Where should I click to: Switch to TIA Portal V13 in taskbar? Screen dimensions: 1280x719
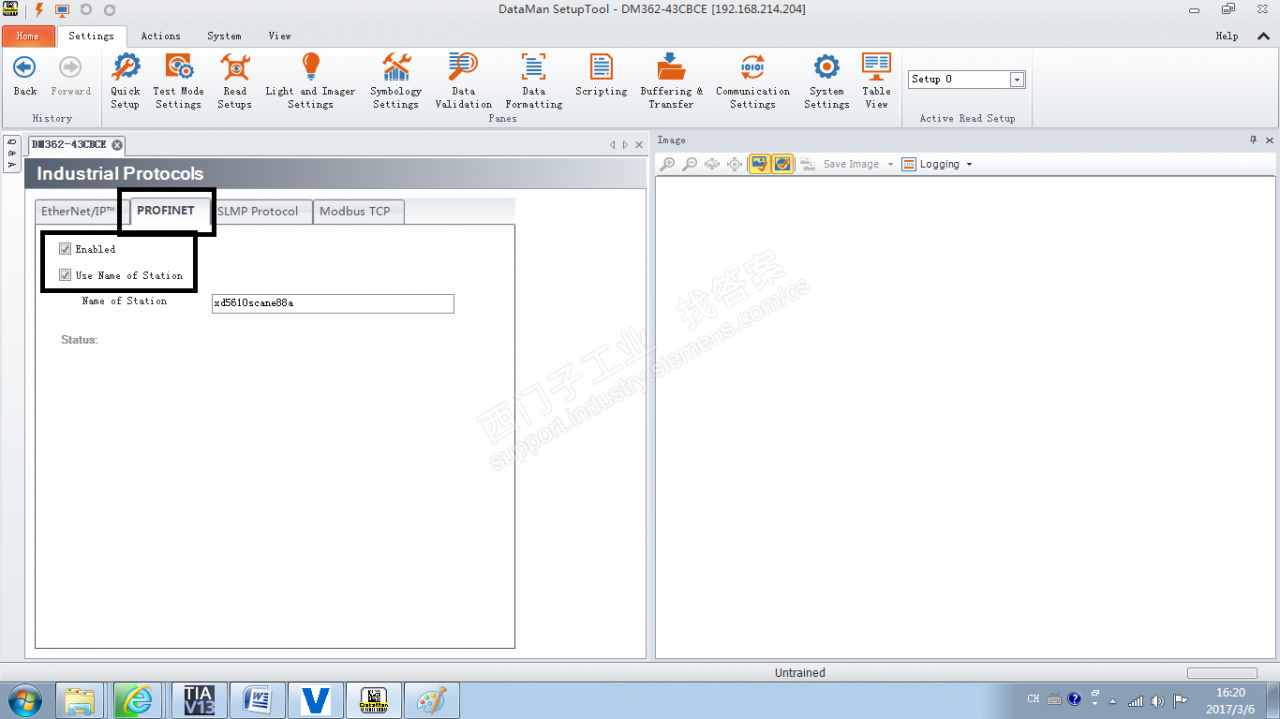pyautogui.click(x=199, y=699)
